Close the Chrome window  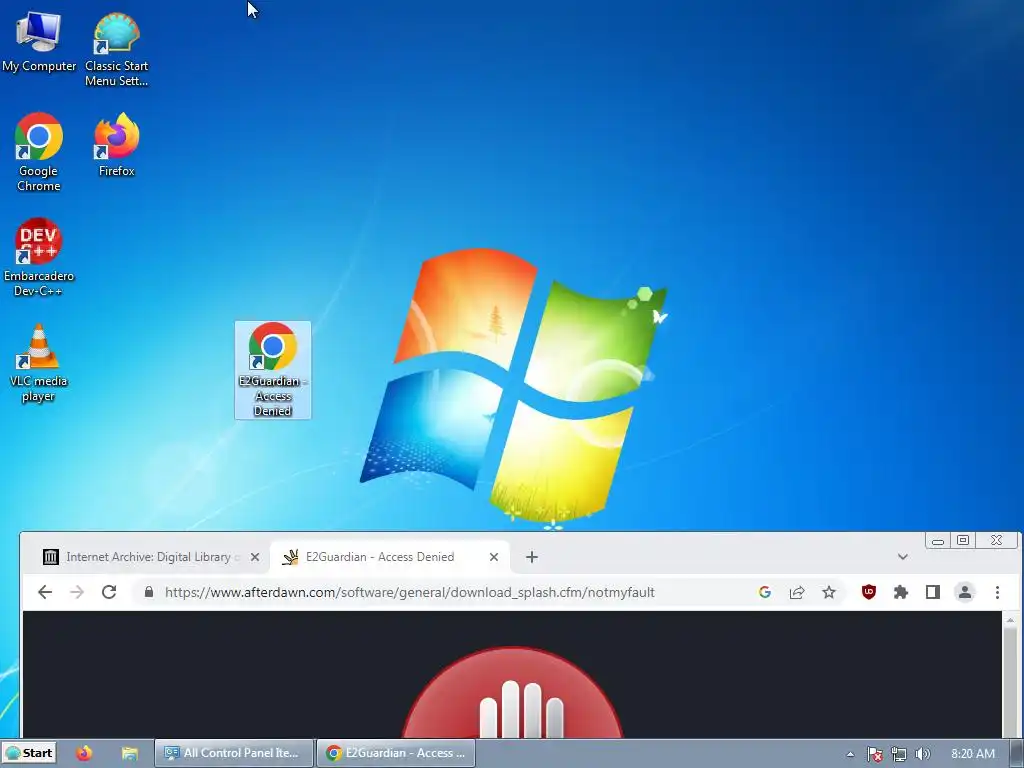point(997,540)
